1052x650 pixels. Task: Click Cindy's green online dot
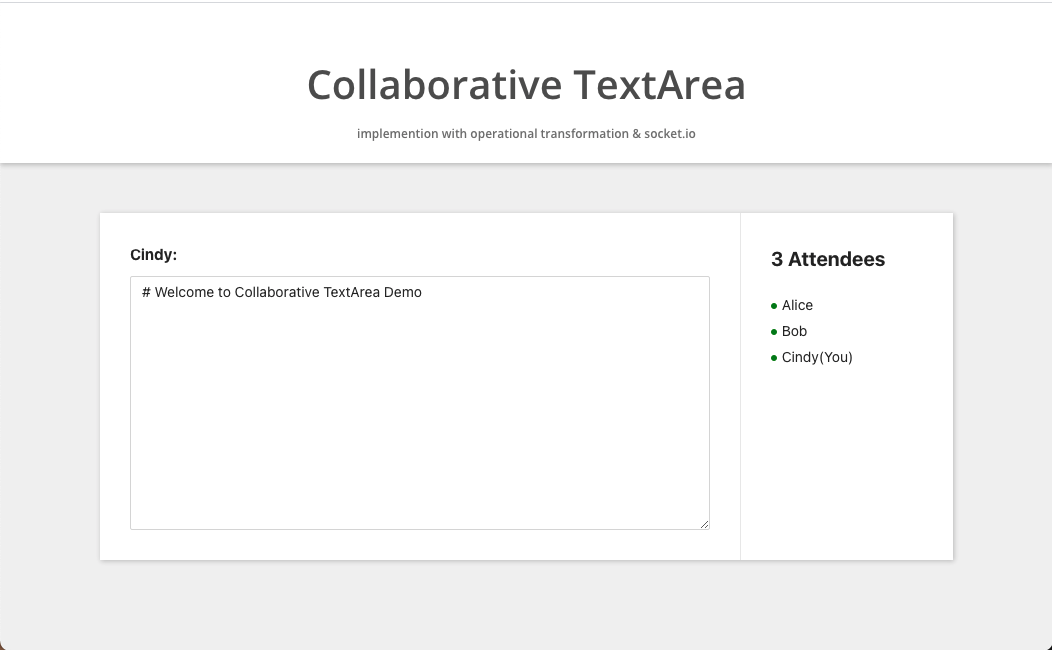pyautogui.click(x=773, y=357)
